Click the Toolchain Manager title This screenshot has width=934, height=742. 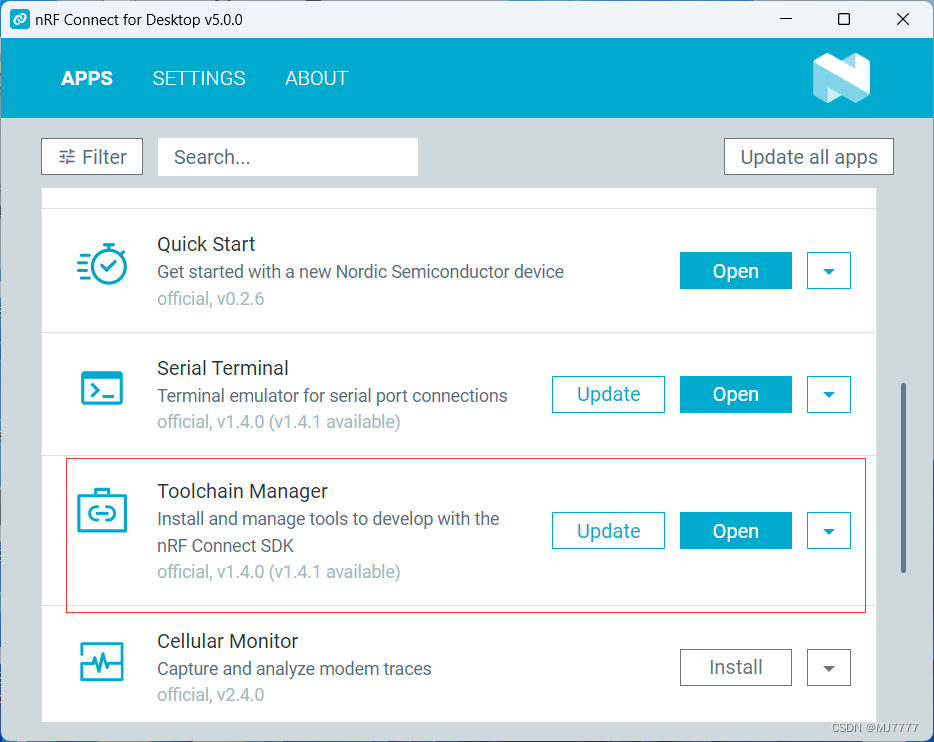click(x=242, y=491)
